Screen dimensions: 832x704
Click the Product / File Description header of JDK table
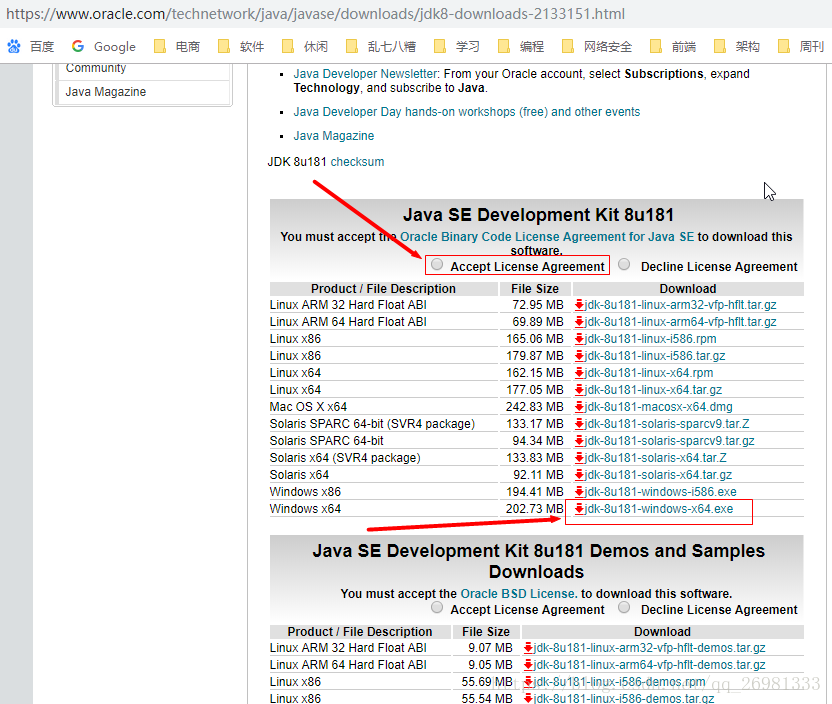pos(383,289)
